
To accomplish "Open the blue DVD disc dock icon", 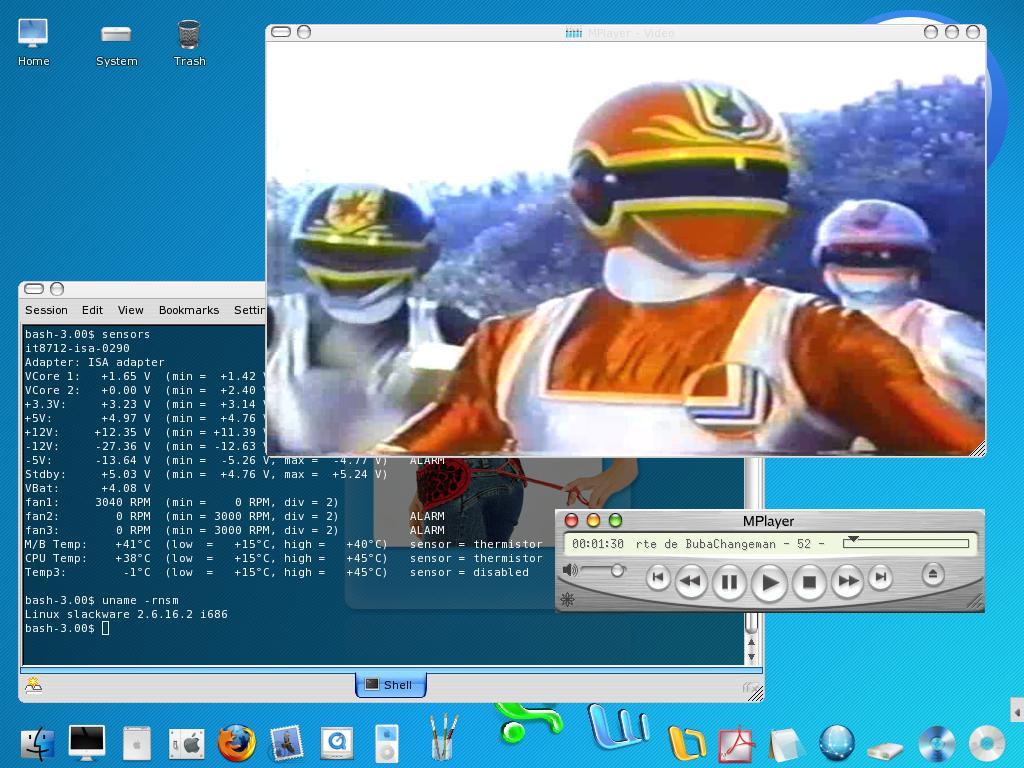I will [x=936, y=744].
